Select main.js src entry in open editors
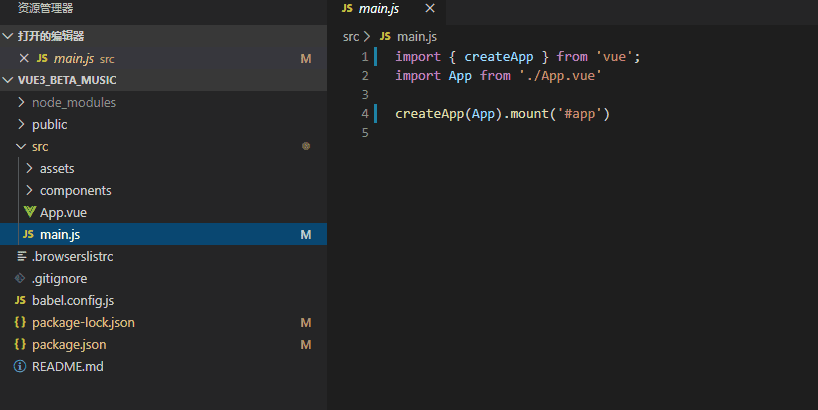The image size is (818, 410). point(163,58)
